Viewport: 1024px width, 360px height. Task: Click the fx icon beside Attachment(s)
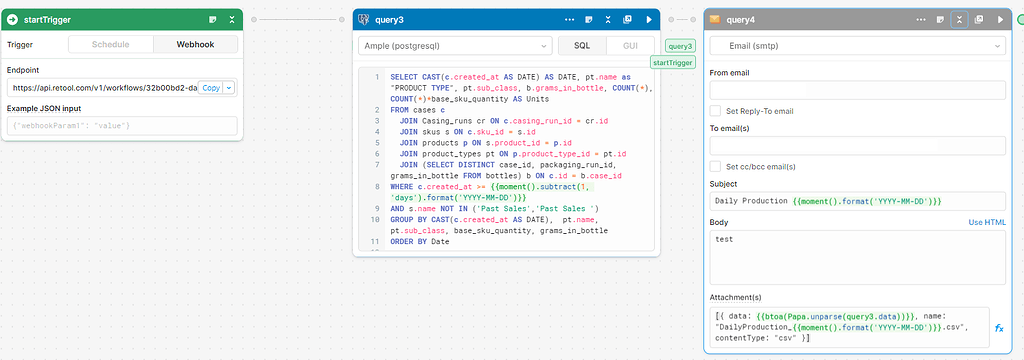[x=999, y=328]
